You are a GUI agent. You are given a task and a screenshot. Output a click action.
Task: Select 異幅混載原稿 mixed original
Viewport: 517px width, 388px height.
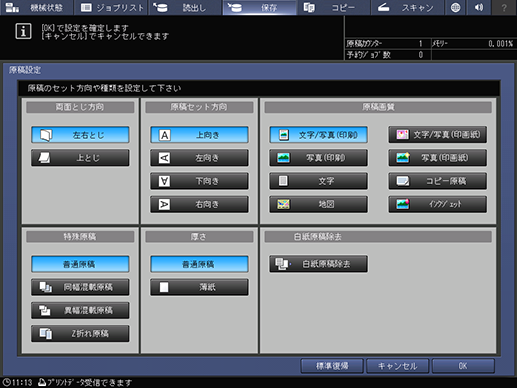80,310
